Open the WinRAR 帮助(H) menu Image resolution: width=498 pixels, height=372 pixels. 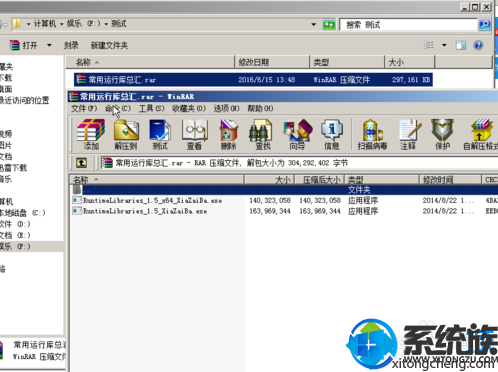click(x=260, y=108)
